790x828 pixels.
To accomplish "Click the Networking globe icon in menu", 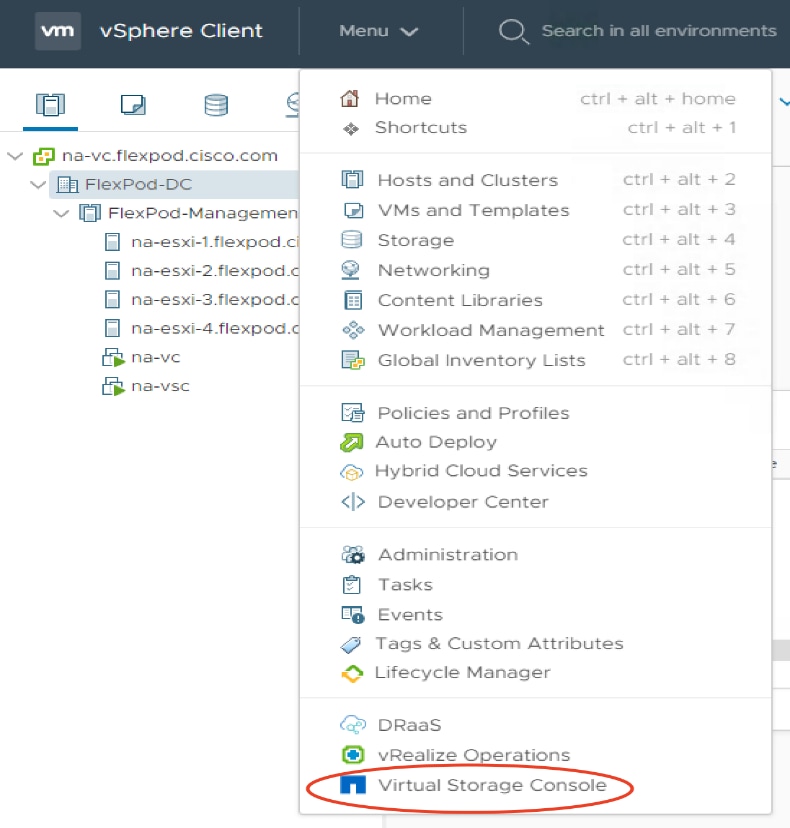I will click(351, 270).
